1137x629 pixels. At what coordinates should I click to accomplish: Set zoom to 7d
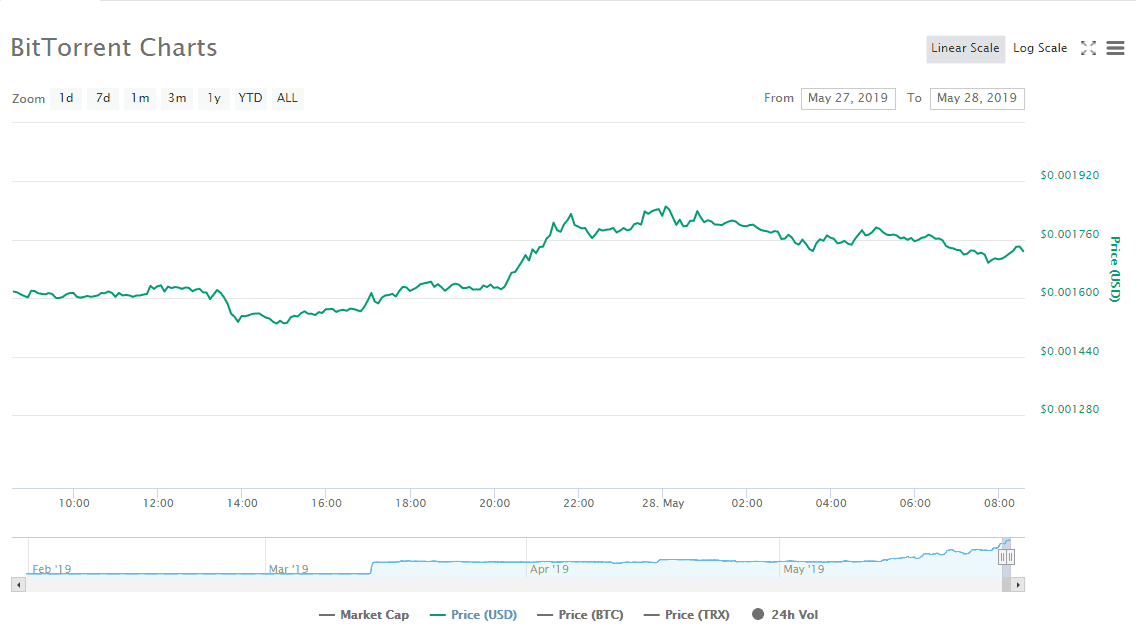tap(103, 98)
